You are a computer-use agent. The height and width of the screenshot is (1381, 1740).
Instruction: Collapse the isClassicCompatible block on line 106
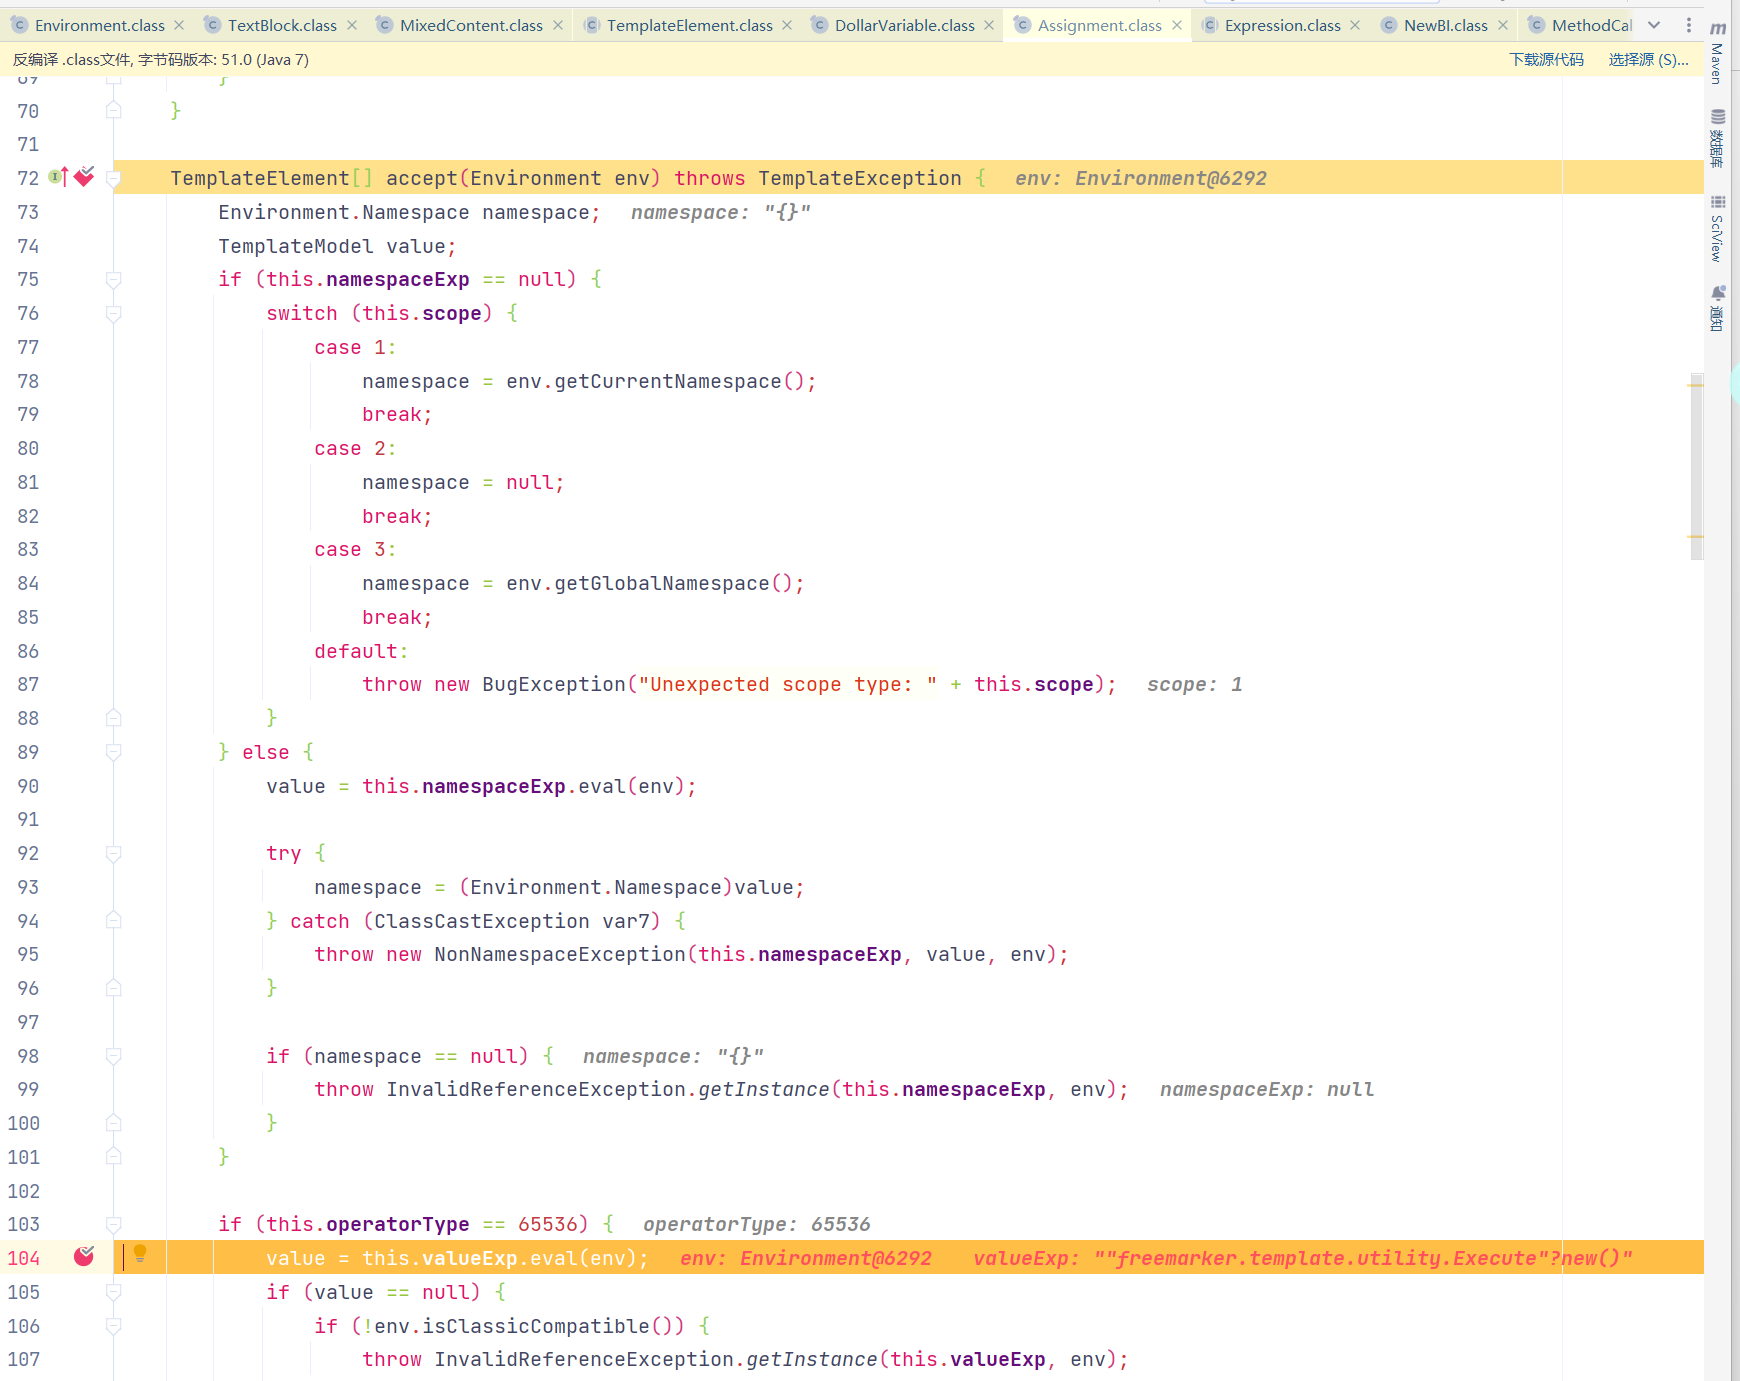click(114, 1326)
